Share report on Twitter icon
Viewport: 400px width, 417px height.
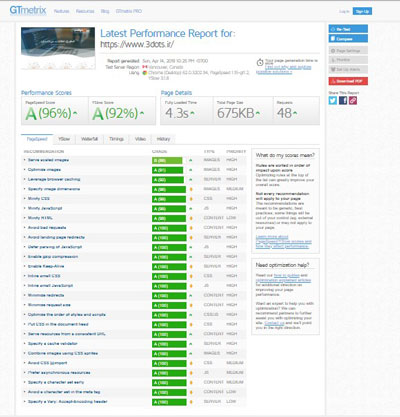coord(333,100)
